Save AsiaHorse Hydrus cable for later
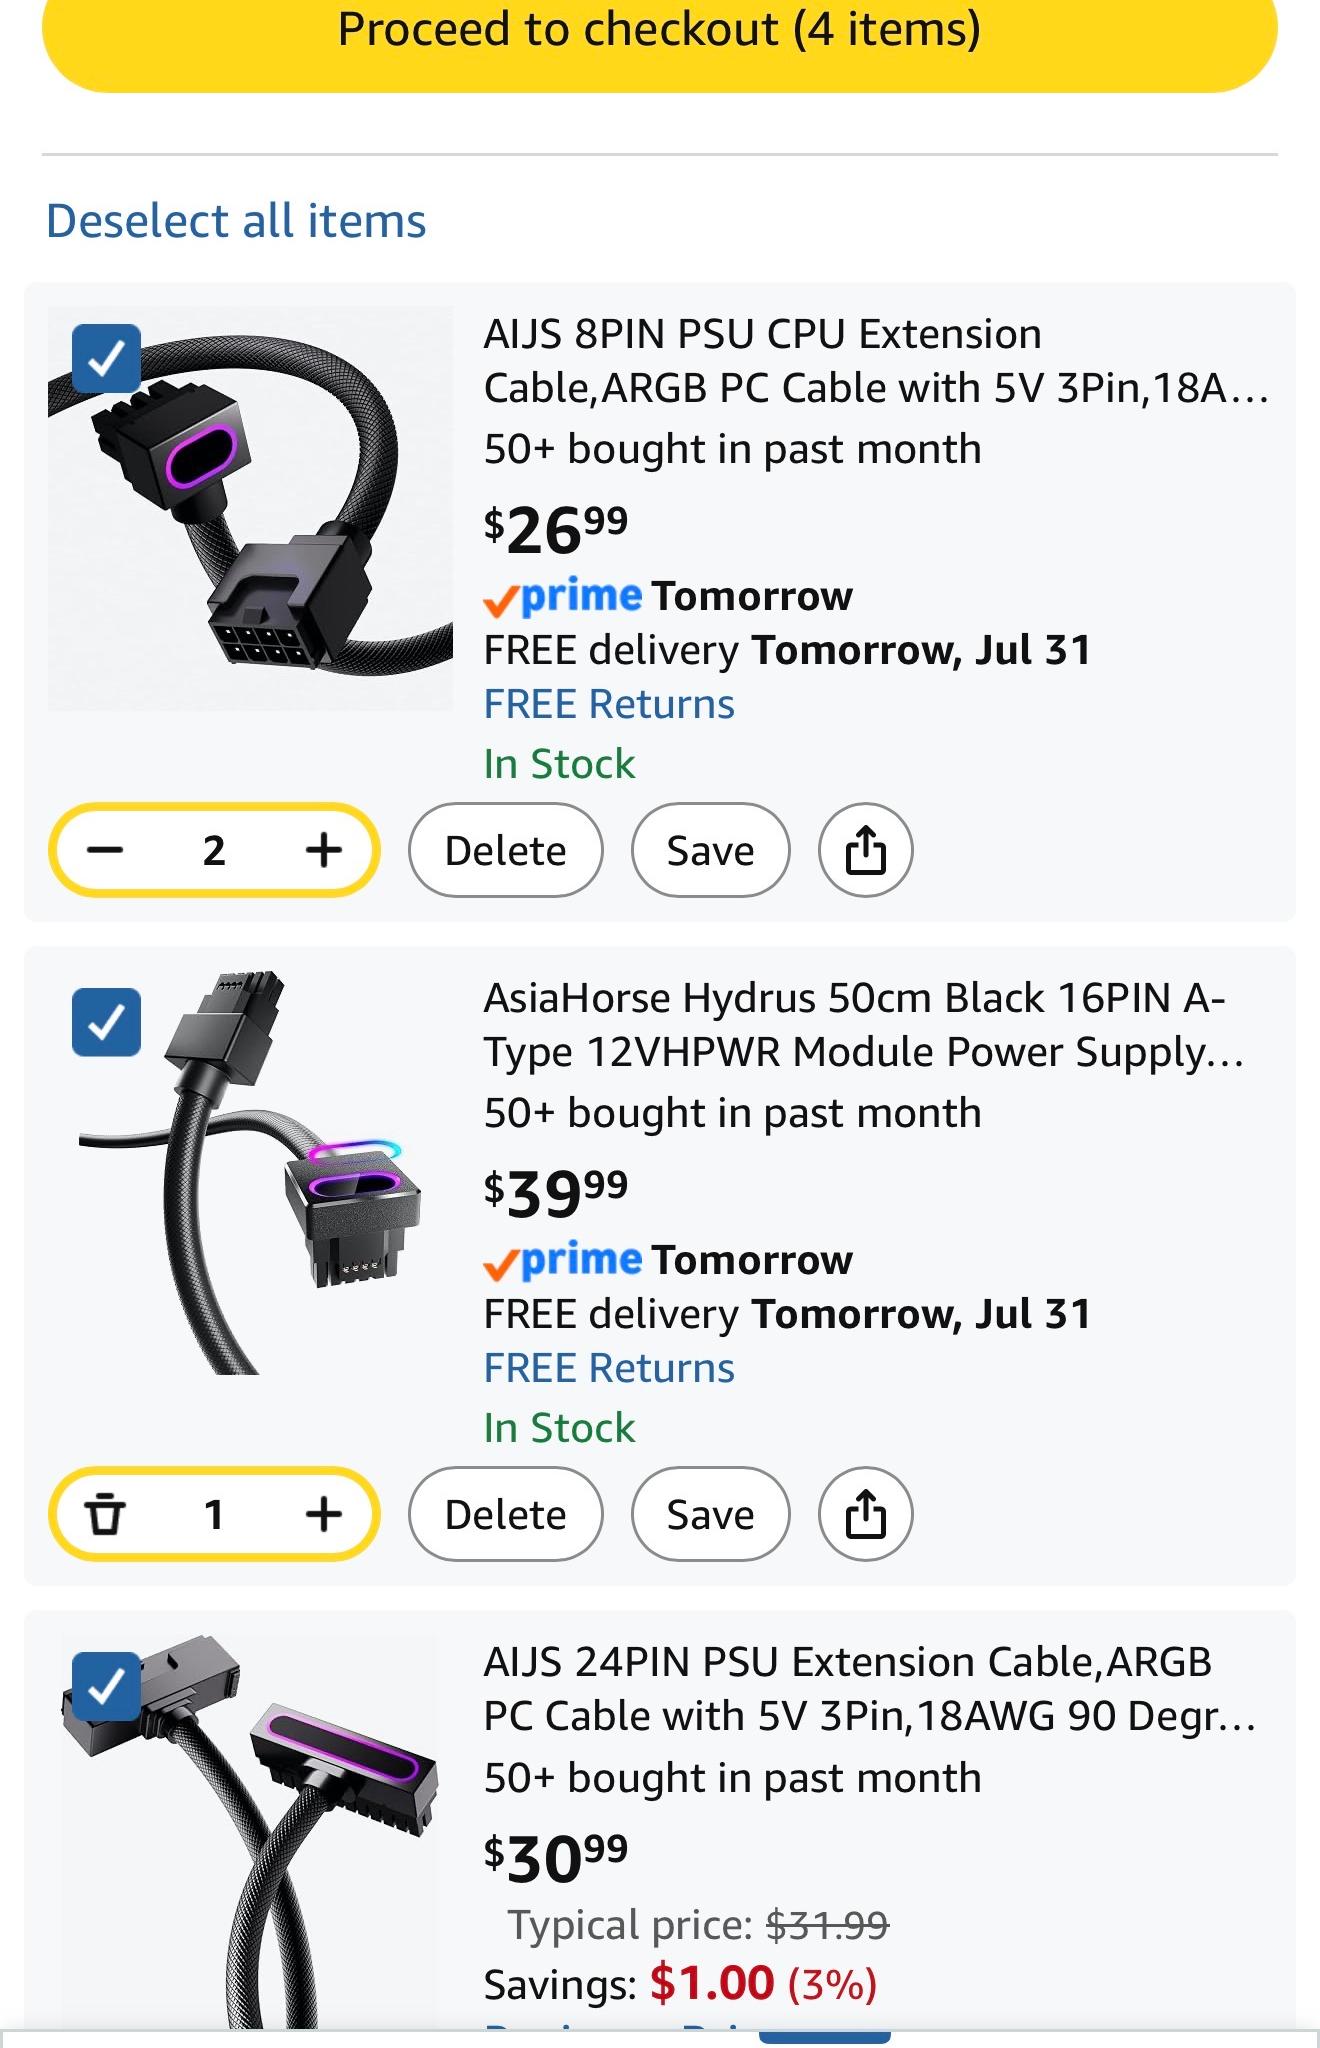The image size is (1320, 2048). [x=711, y=1515]
